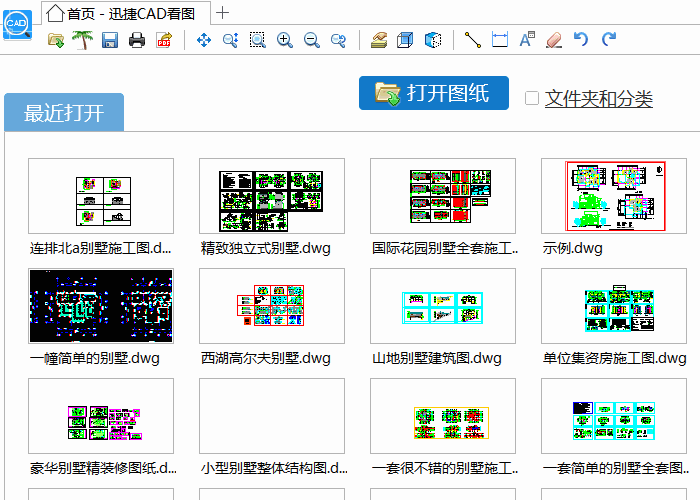
Task: Export to PDF icon
Action: click(x=164, y=40)
